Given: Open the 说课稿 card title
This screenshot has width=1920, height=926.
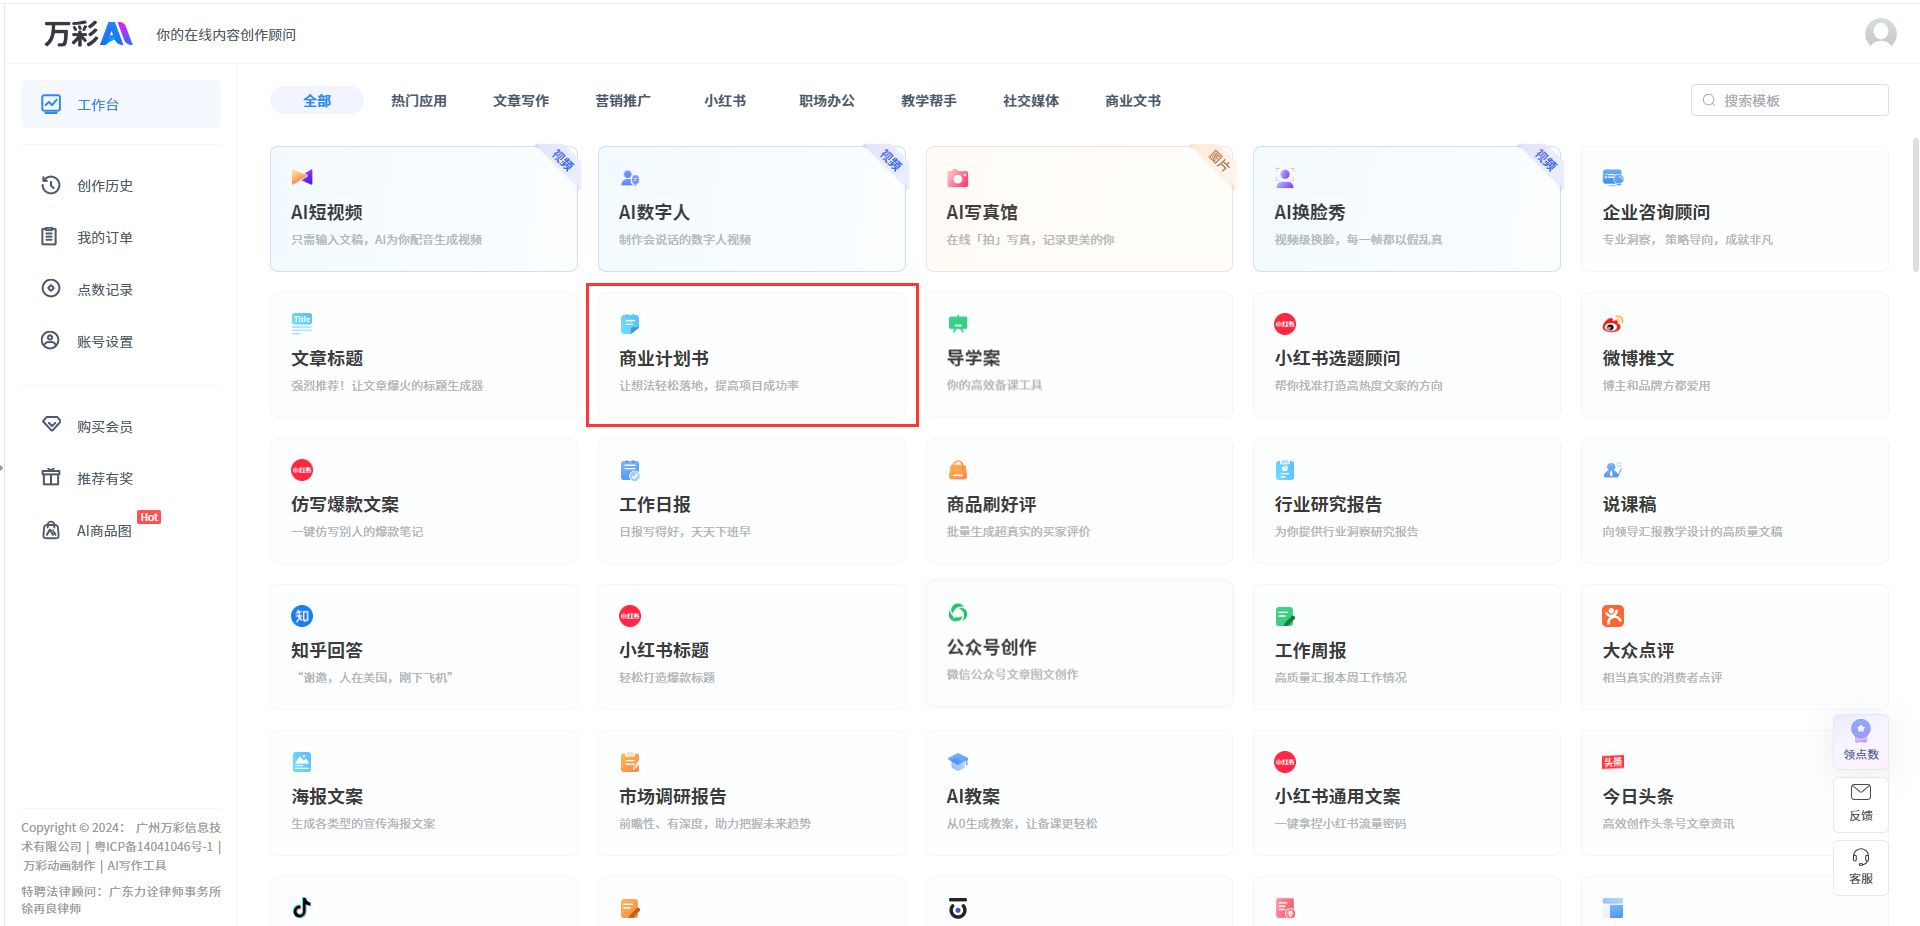Looking at the screenshot, I should coord(1629,505).
